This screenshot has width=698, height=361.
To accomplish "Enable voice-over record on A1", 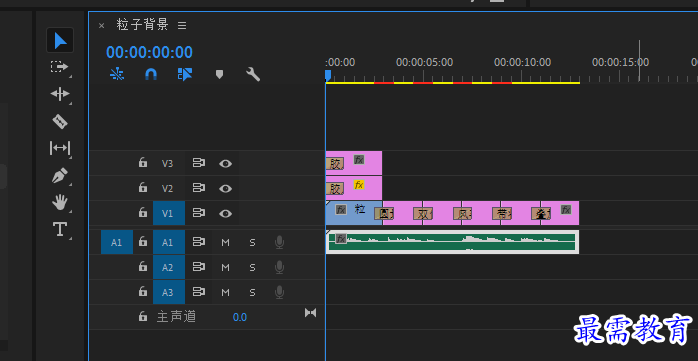I will 279,242.
